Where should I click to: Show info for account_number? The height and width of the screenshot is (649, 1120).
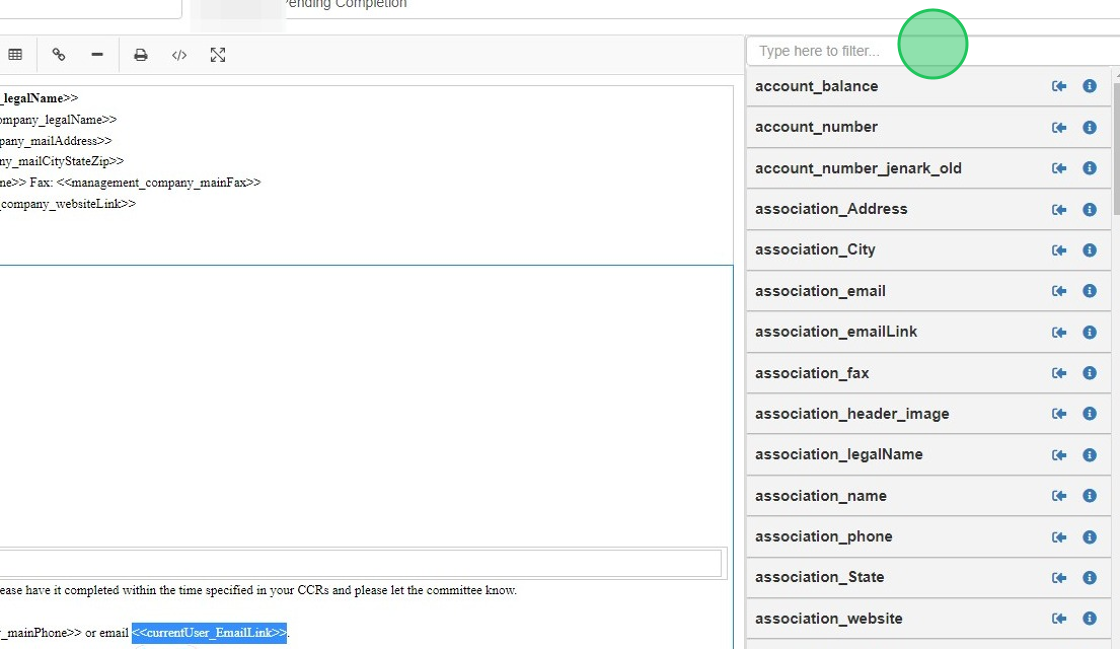tap(1089, 127)
